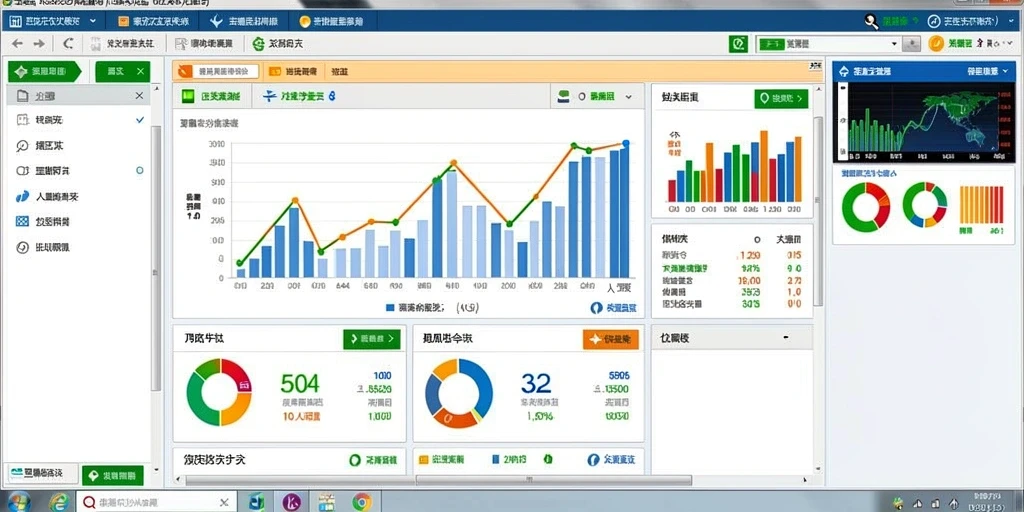Image resolution: width=1024 pixels, height=512 pixels.
Task: Open the first top menu with the chart icon
Action: tap(52, 21)
